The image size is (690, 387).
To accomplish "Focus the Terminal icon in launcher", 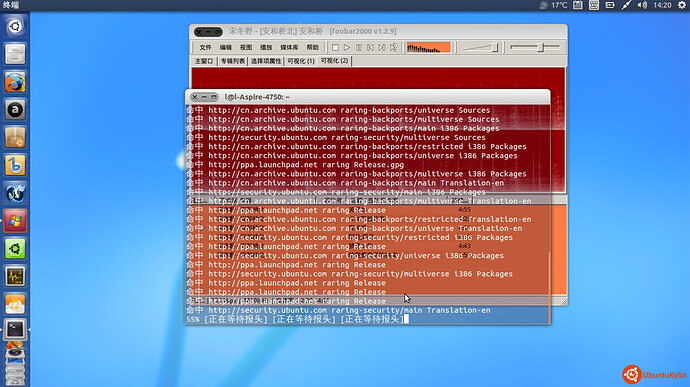I will (15, 329).
